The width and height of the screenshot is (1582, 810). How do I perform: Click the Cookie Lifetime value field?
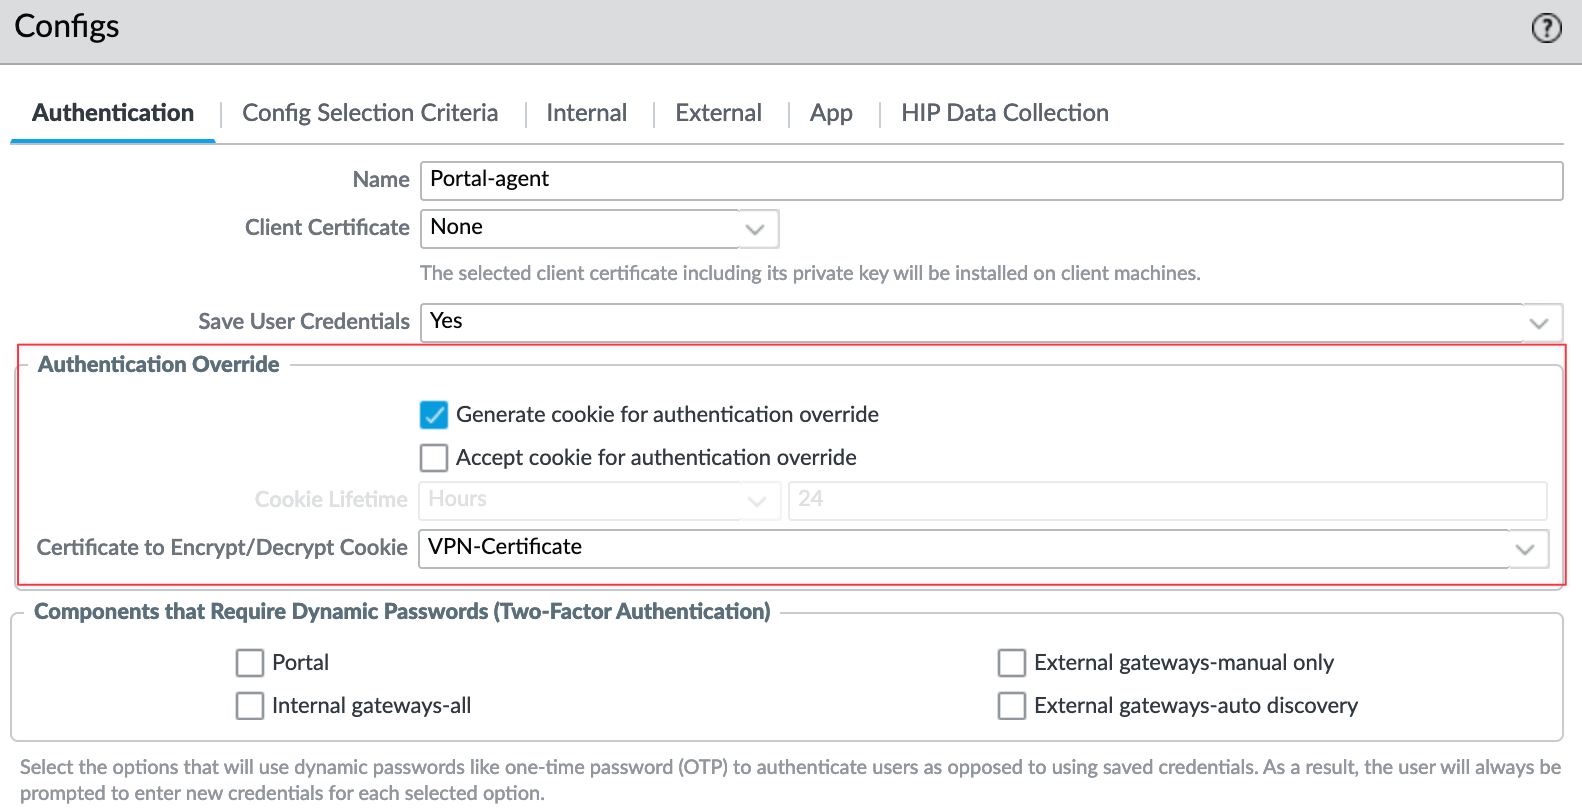coord(1166,500)
